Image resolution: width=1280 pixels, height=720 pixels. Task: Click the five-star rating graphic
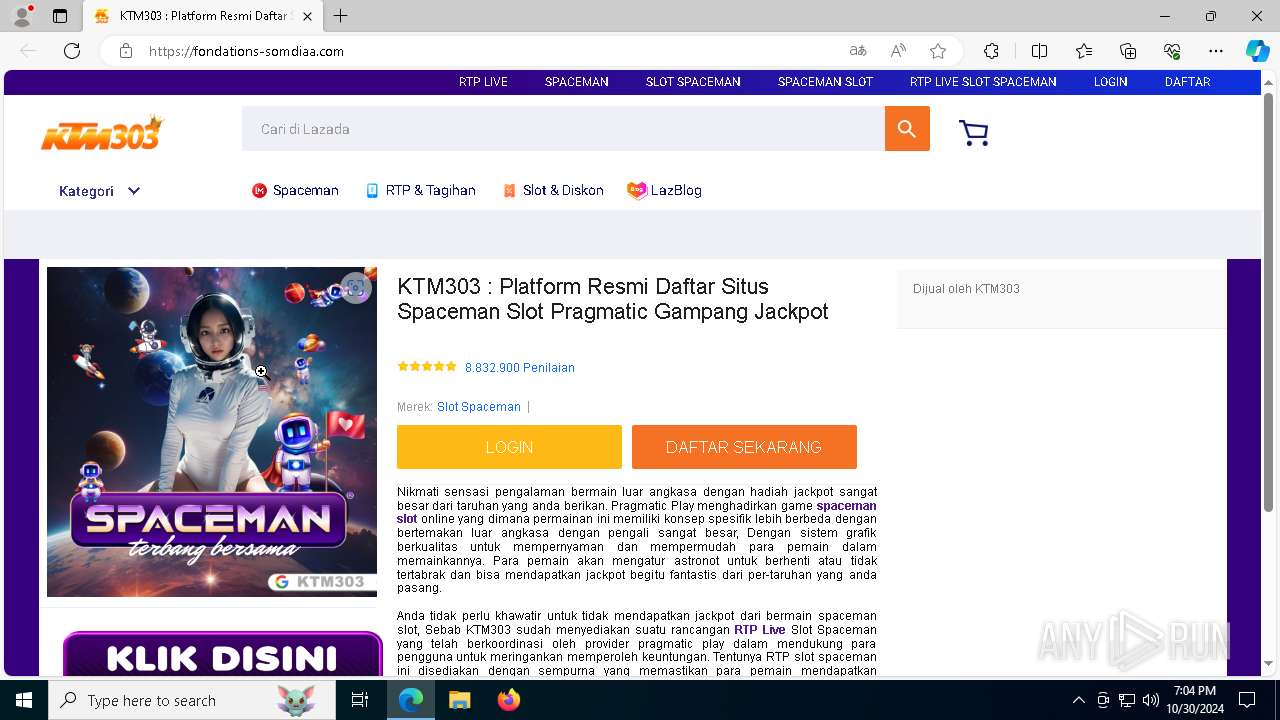pyautogui.click(x=427, y=367)
